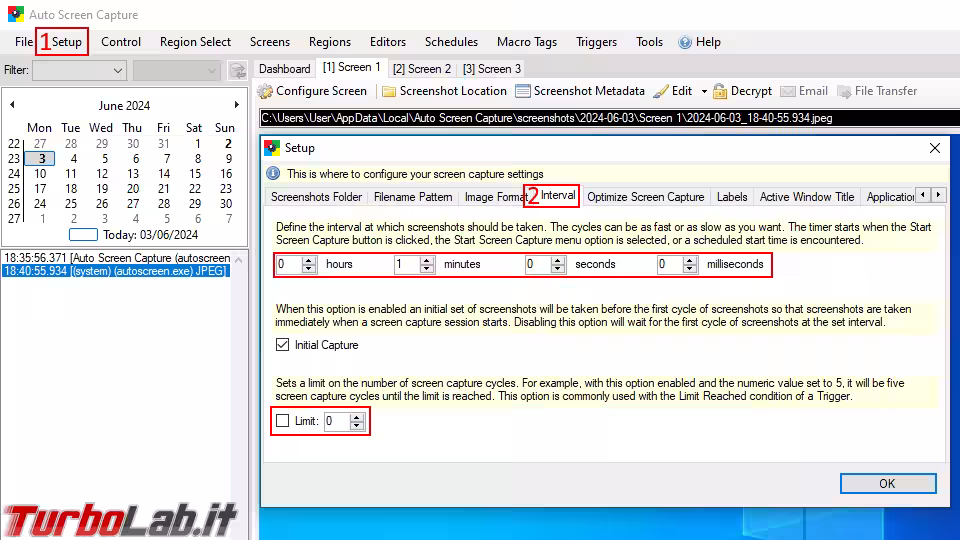
Task: Go to previous month in calendar
Action: point(12,105)
